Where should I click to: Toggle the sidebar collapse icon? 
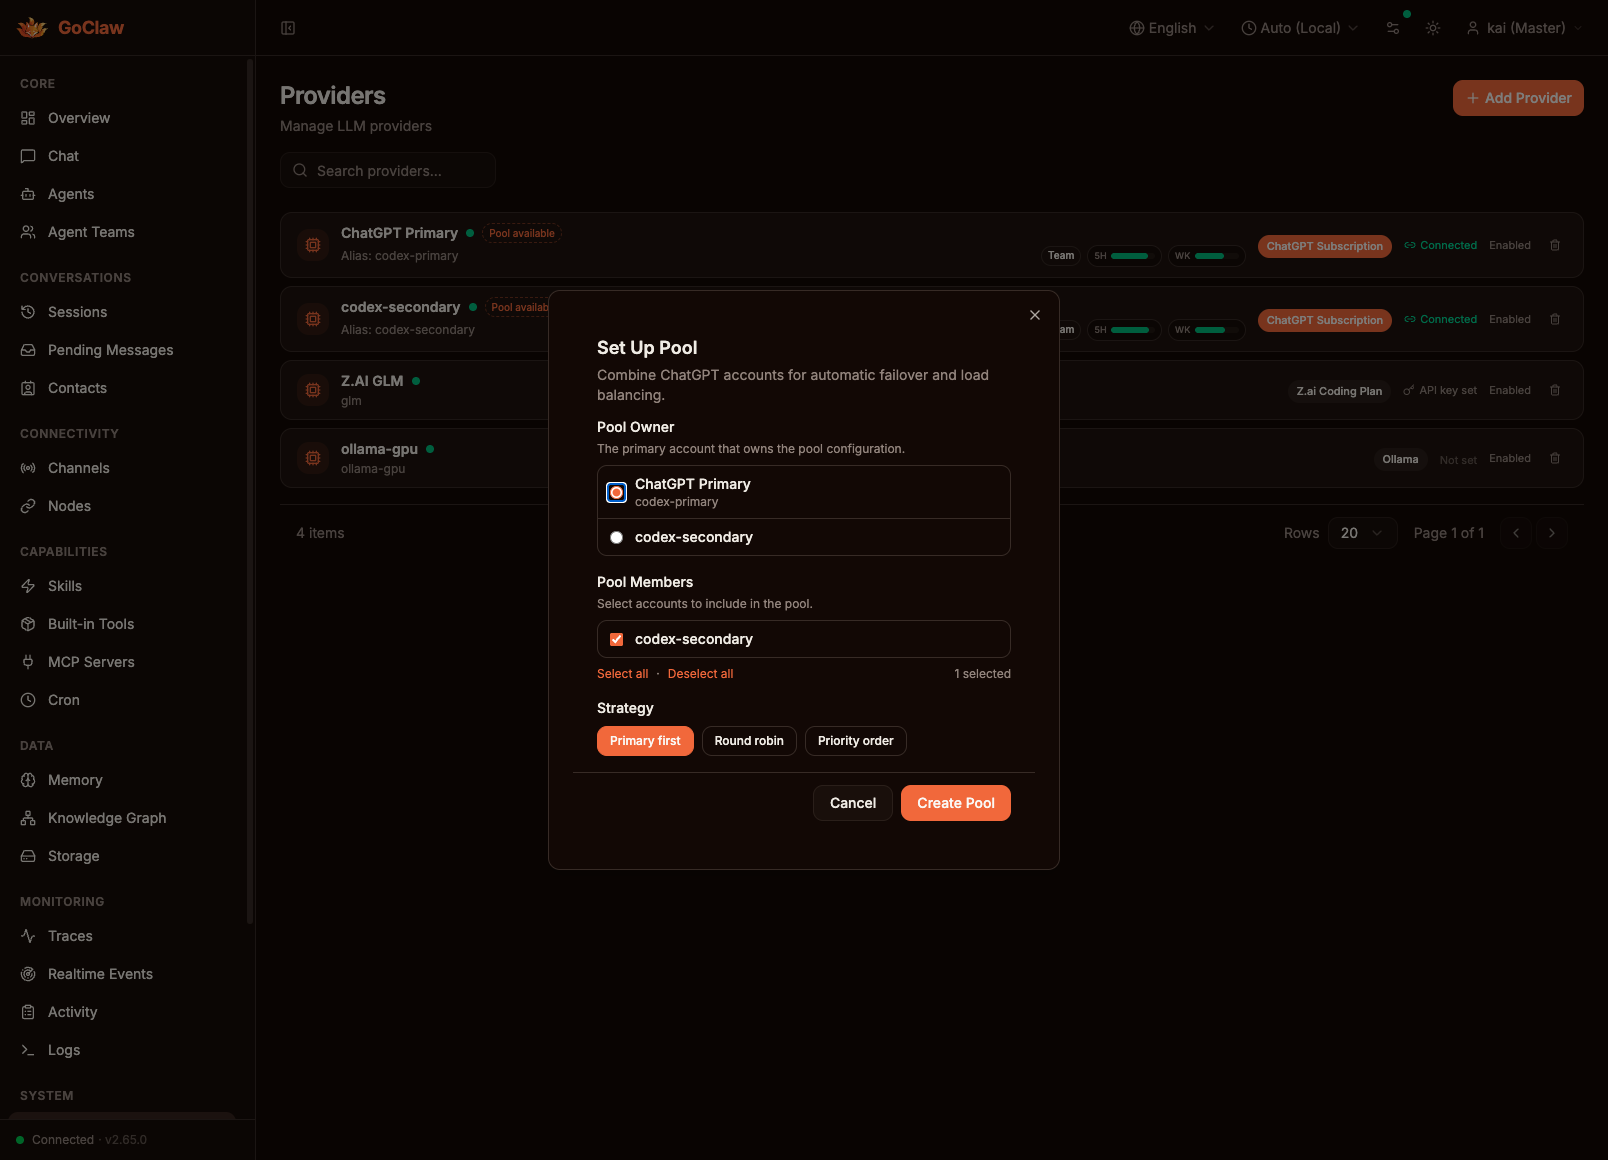(288, 28)
